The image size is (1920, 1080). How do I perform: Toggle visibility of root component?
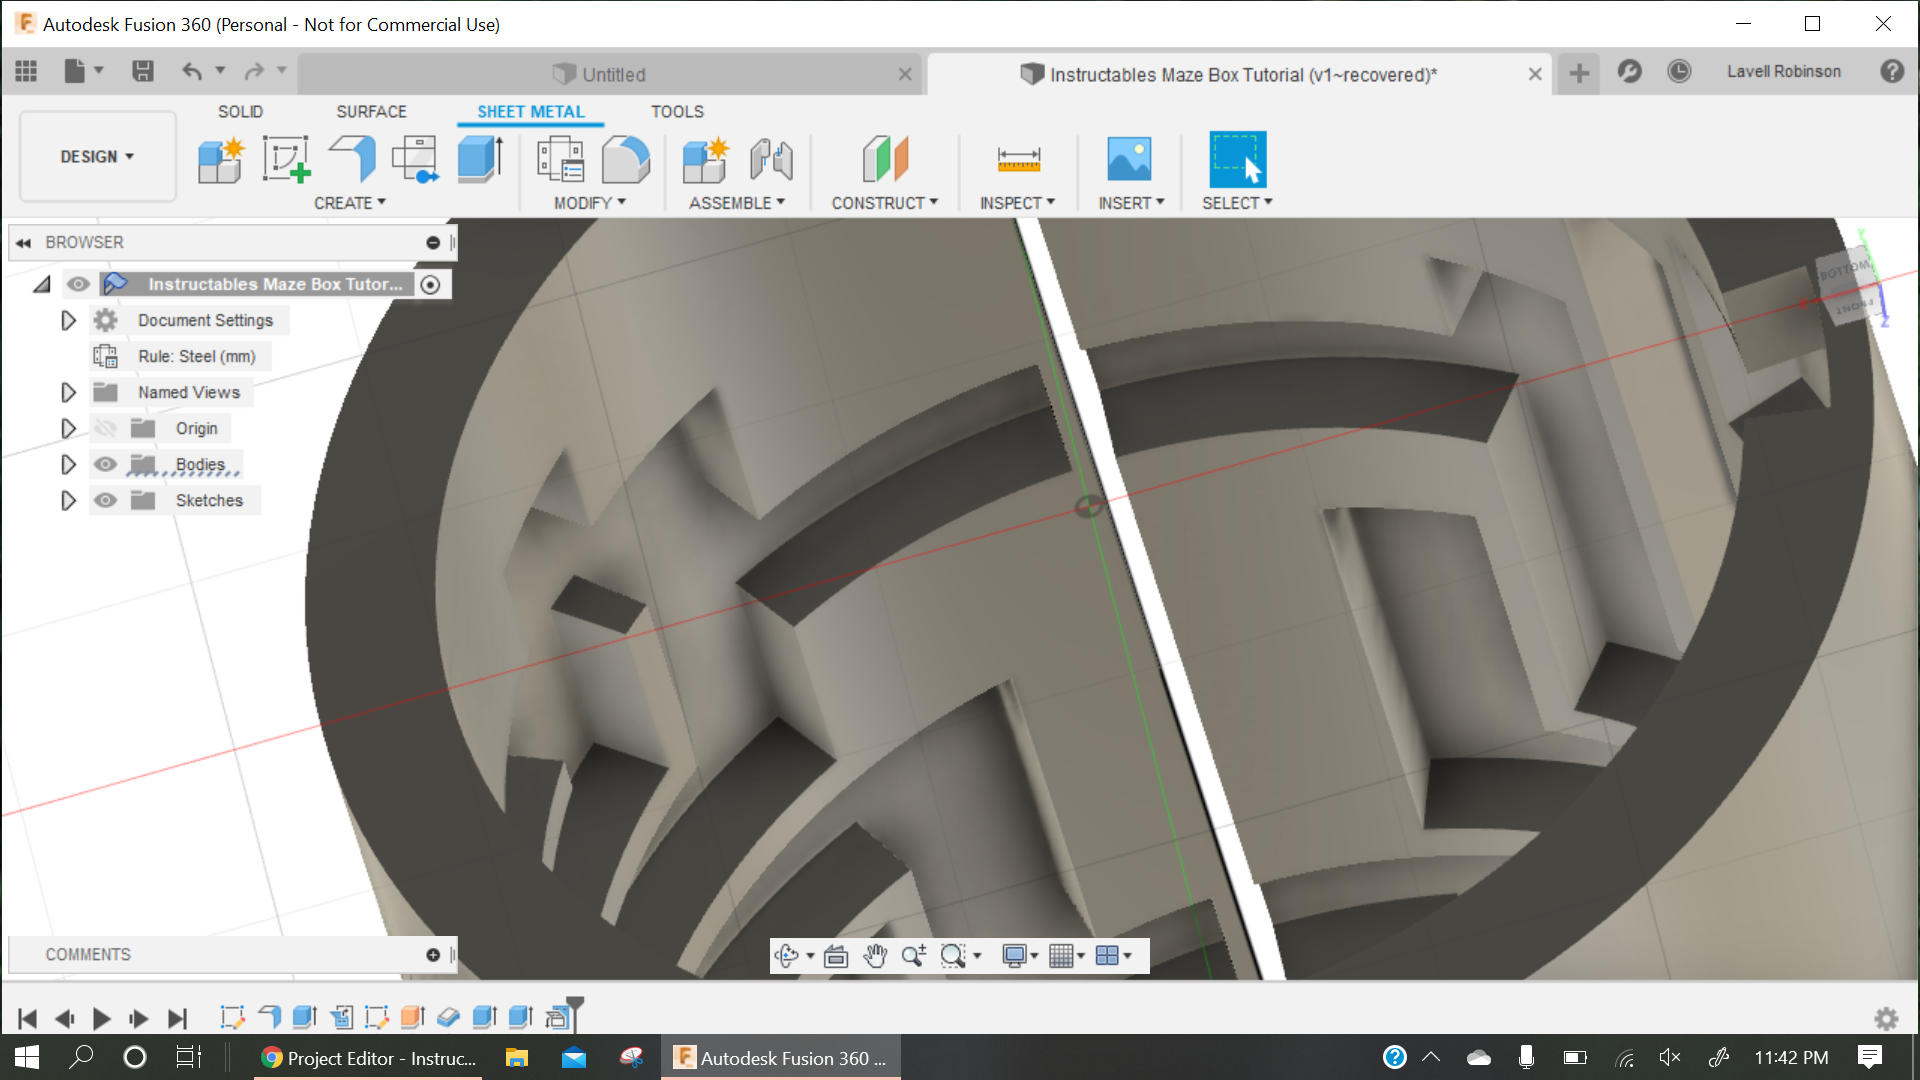[x=78, y=284]
